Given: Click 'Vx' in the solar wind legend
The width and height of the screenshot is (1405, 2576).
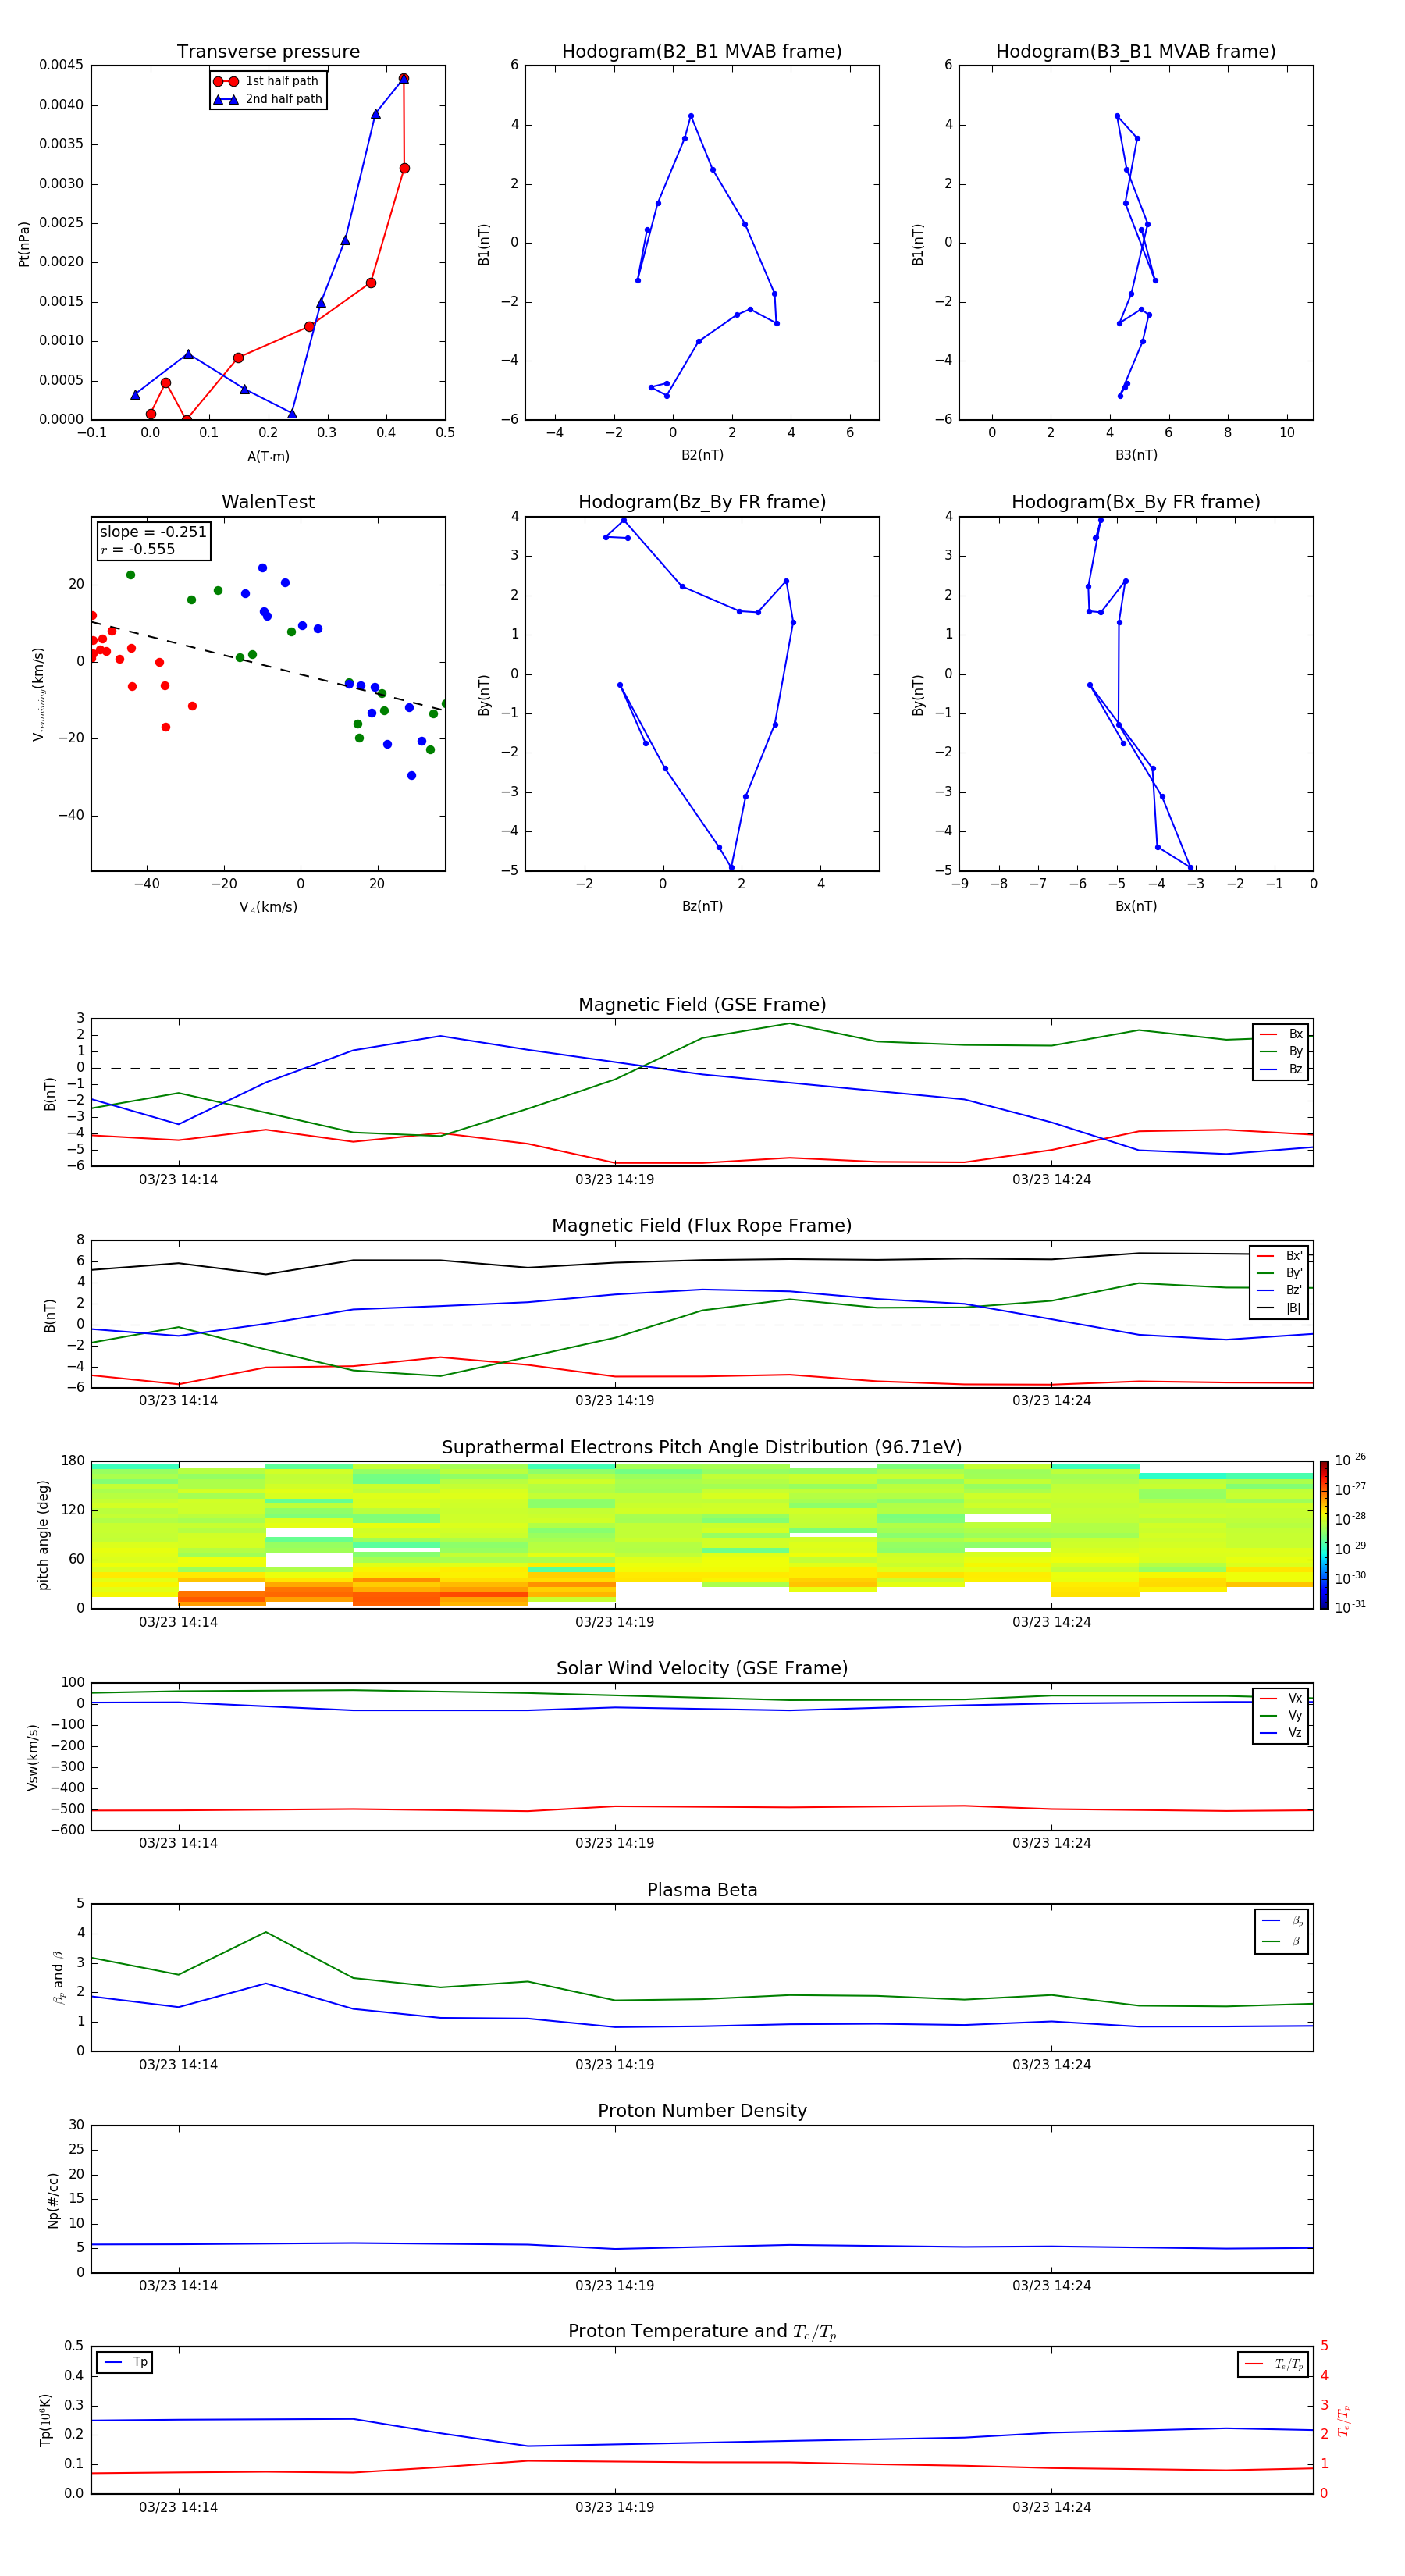Looking at the screenshot, I should 1295,1699.
